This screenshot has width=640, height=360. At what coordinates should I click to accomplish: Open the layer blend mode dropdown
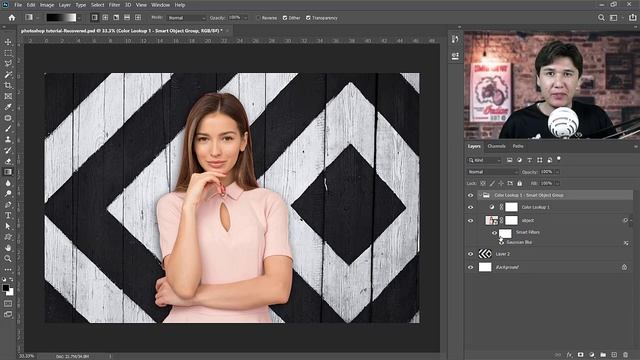[492, 172]
